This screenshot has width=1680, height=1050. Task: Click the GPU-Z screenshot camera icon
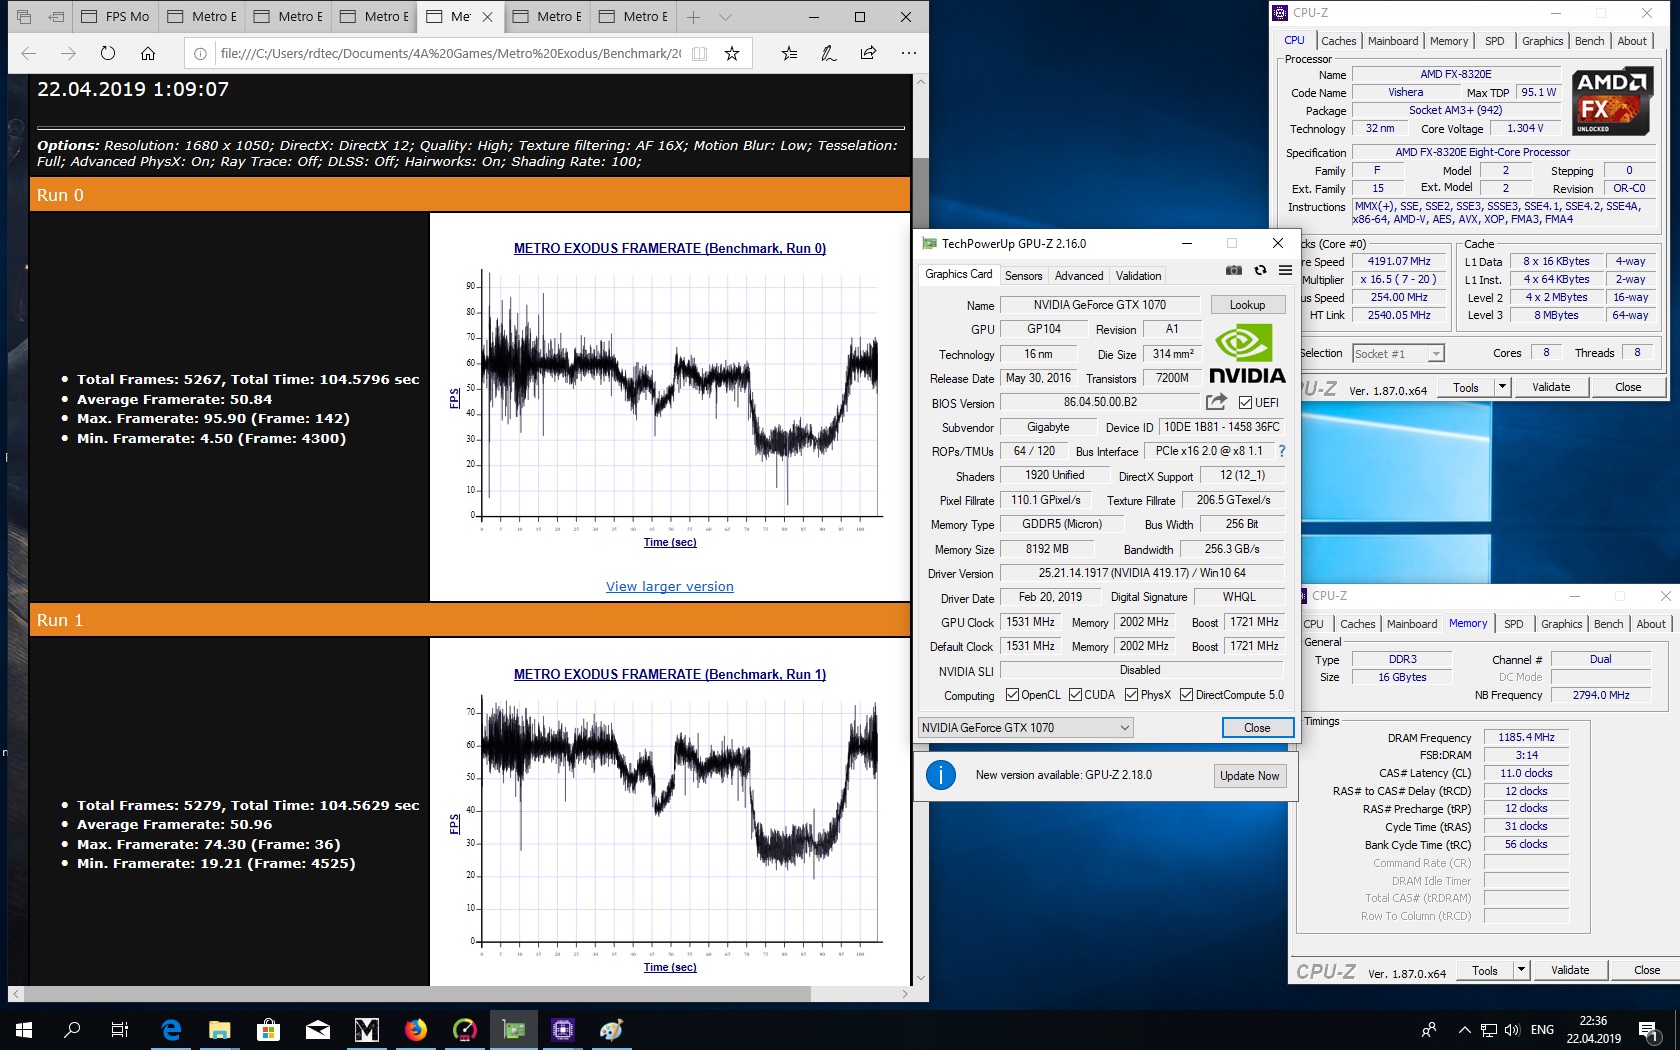coord(1234,271)
